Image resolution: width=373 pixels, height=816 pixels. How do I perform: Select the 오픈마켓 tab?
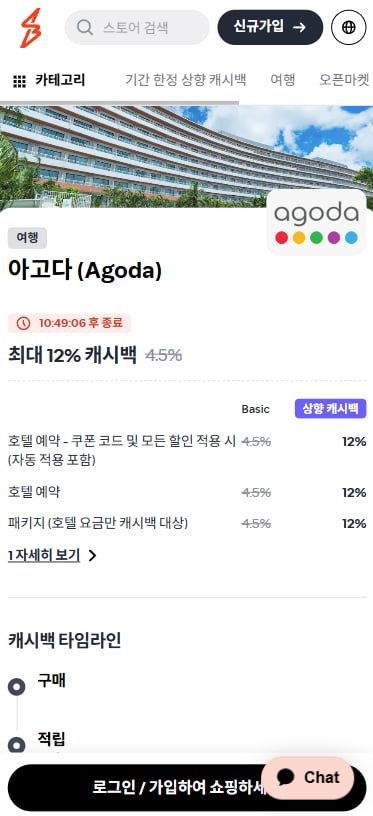[x=344, y=80]
